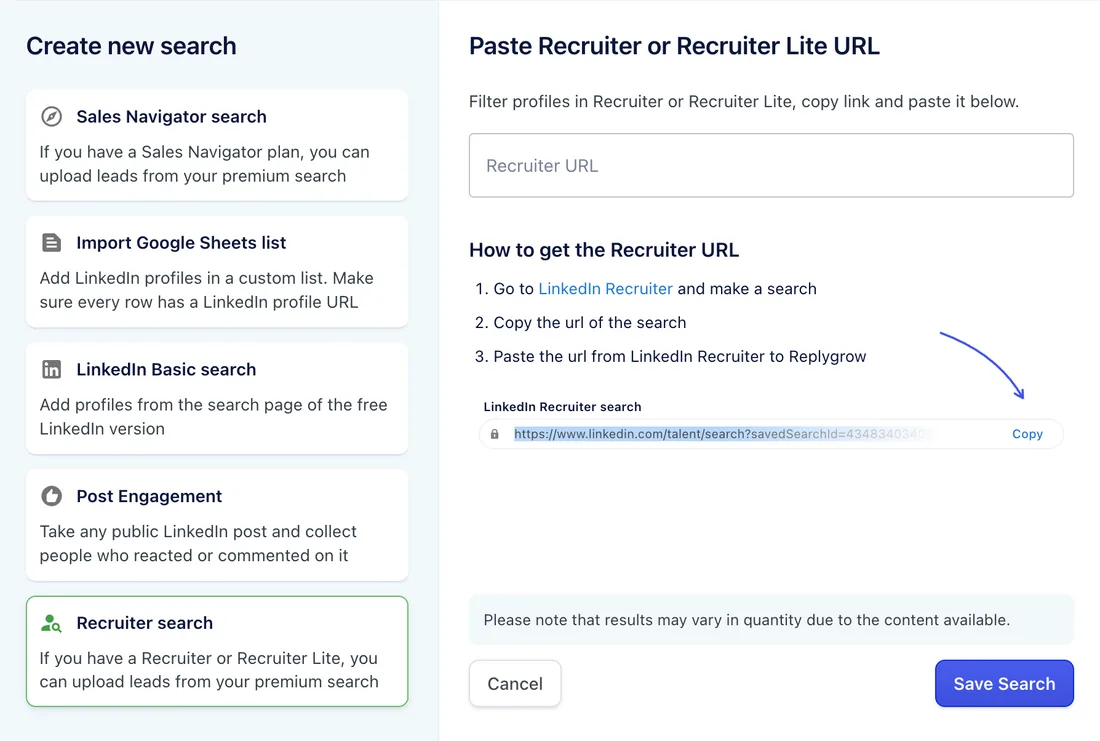The height and width of the screenshot is (741, 1100).
Task: Click the 'How to get the Recruiter URL' heading
Action: 604,251
